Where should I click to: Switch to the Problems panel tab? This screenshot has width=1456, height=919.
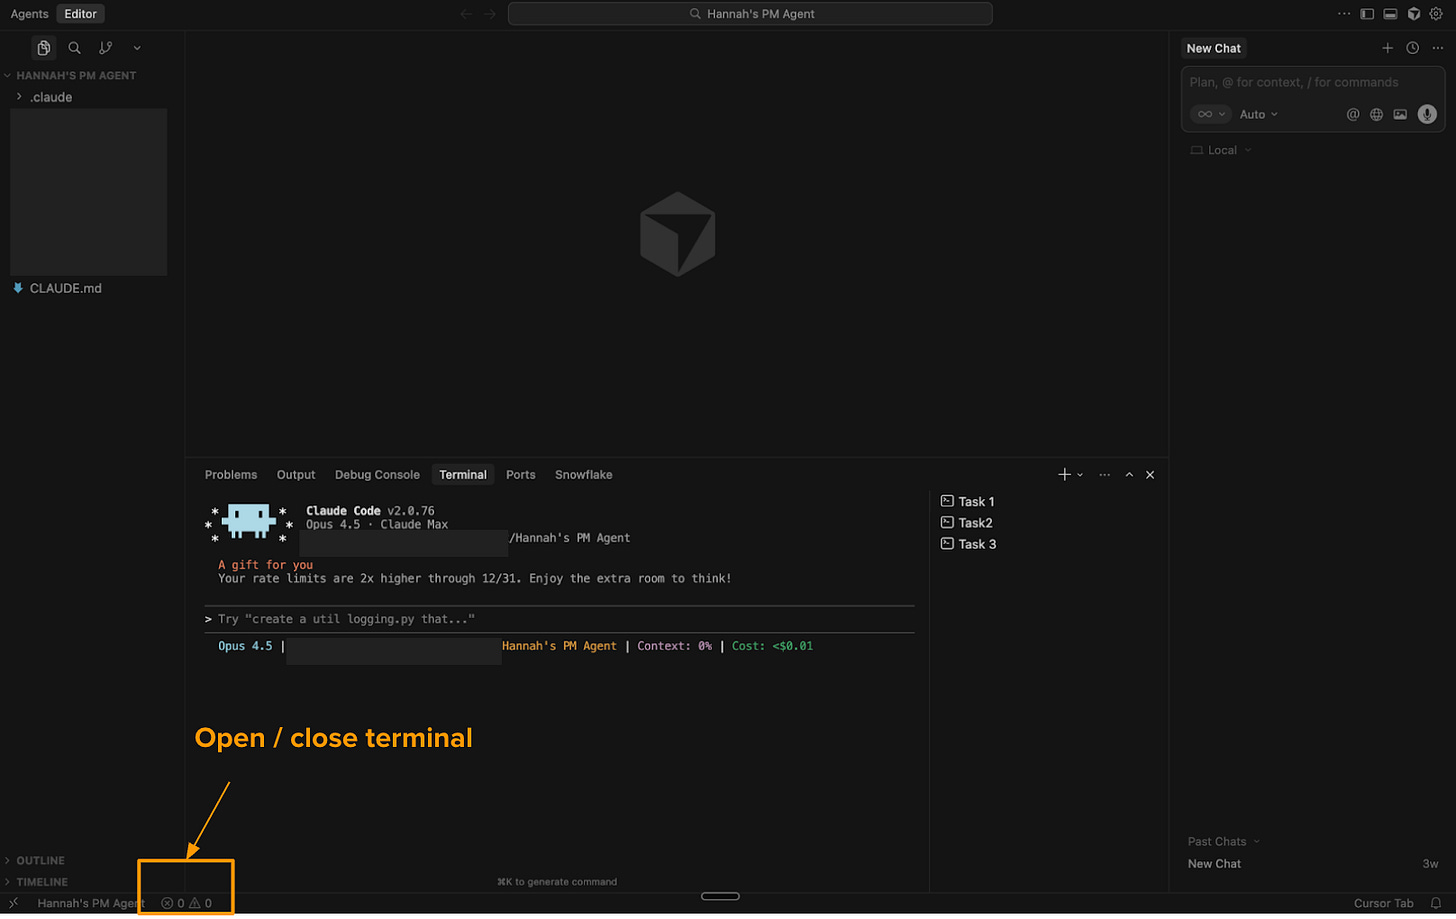231,475
